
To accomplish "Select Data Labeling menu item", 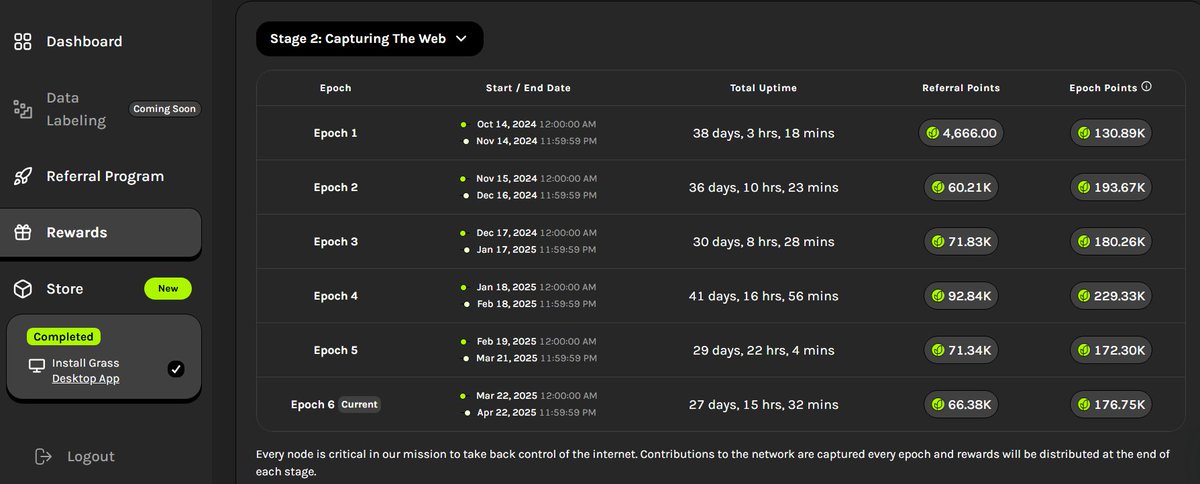I will (x=76, y=109).
